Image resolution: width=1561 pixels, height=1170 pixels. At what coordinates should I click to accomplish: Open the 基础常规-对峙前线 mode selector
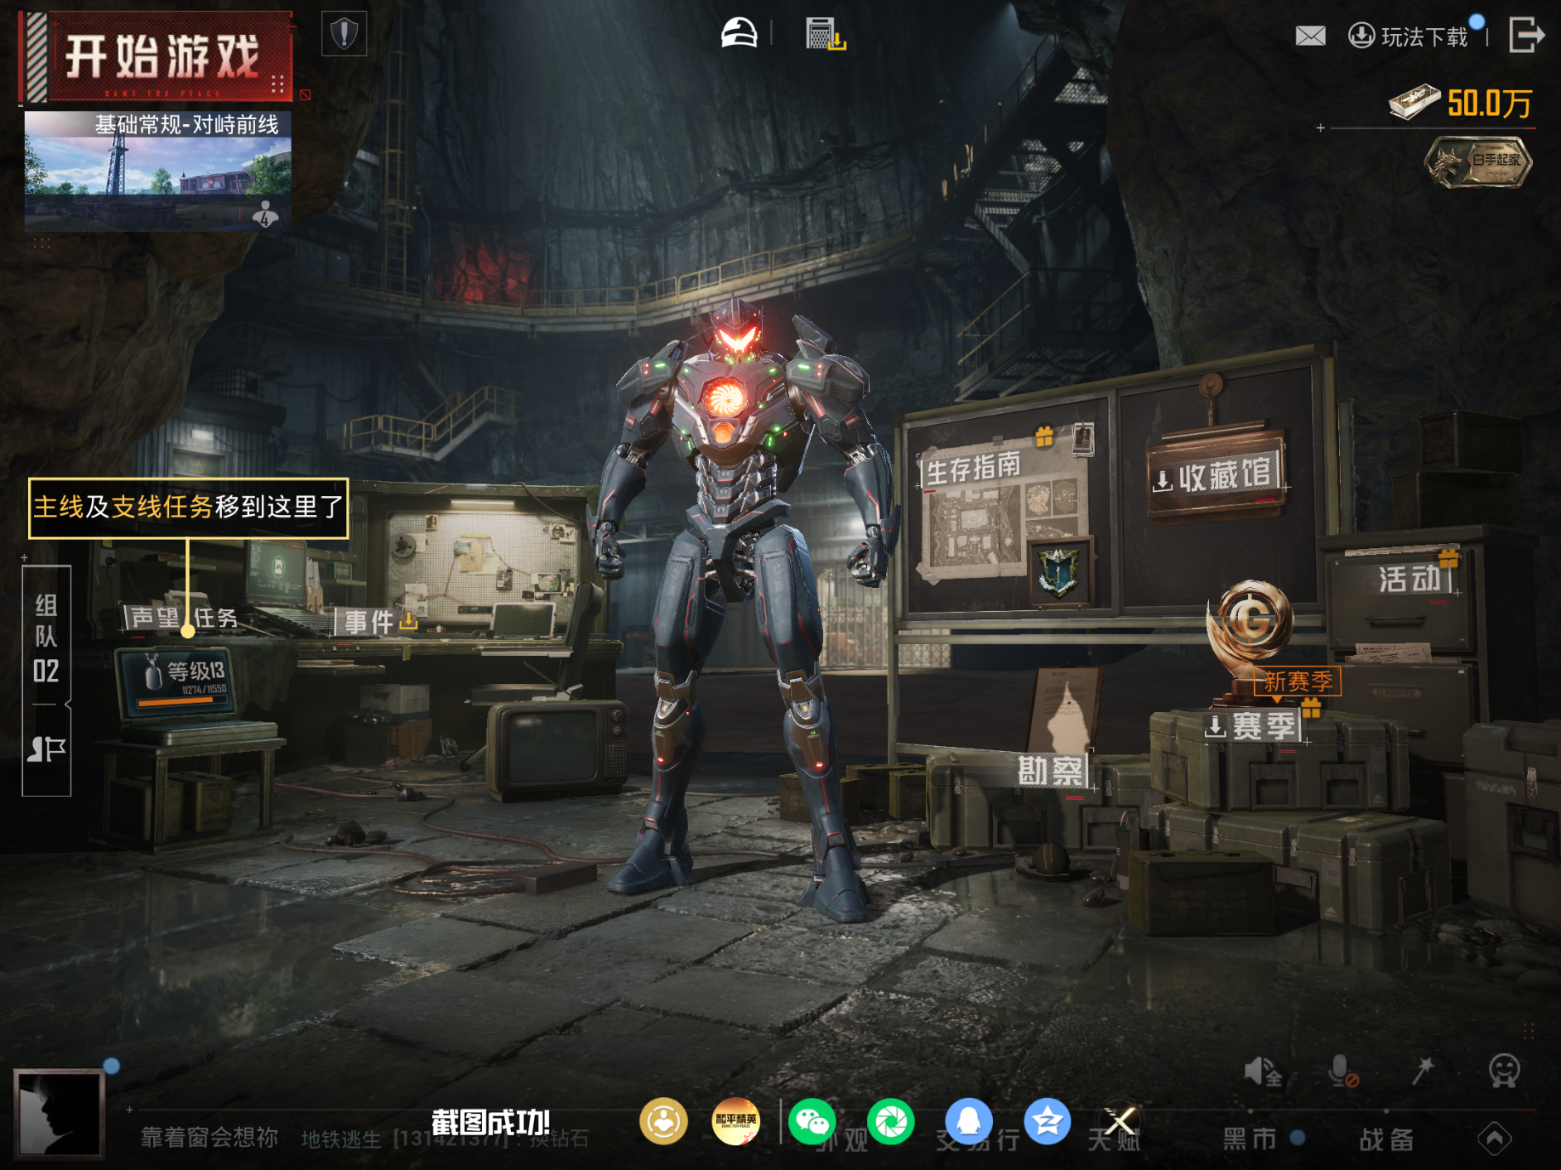tap(158, 170)
